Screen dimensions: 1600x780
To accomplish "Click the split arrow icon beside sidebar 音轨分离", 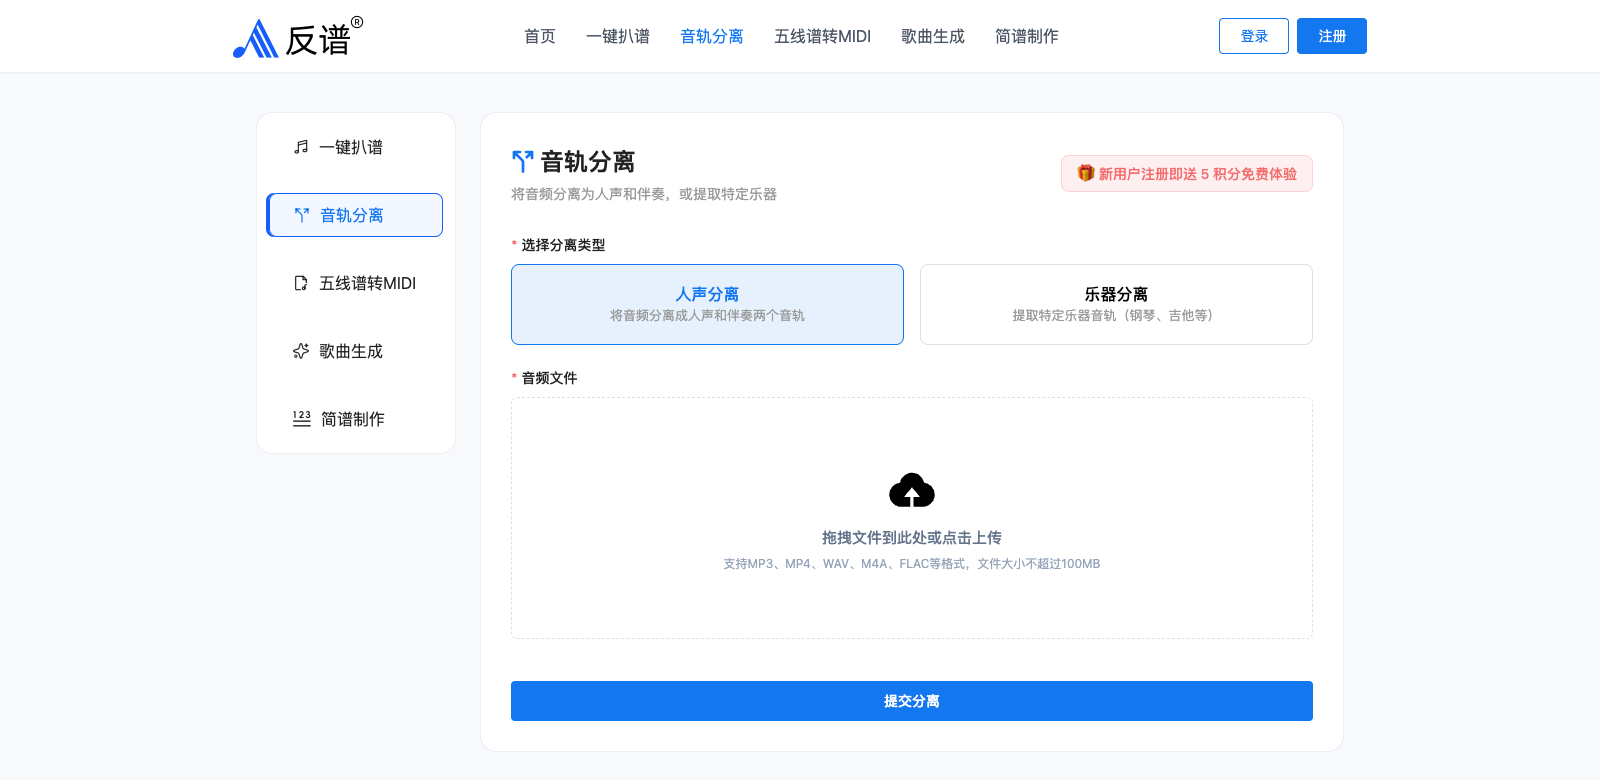I will point(302,215).
